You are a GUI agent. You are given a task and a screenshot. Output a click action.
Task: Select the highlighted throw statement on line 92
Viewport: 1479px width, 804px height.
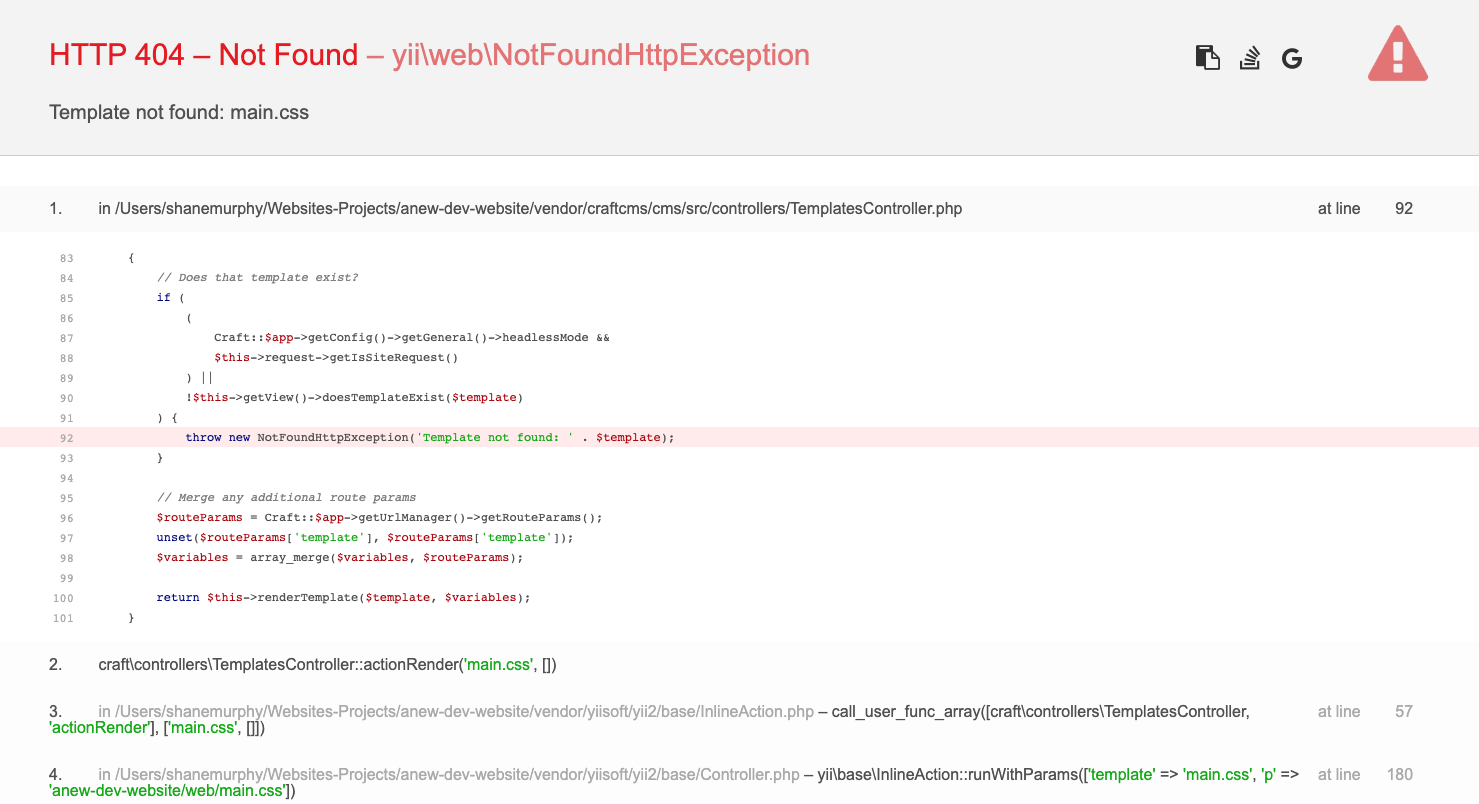pos(430,437)
